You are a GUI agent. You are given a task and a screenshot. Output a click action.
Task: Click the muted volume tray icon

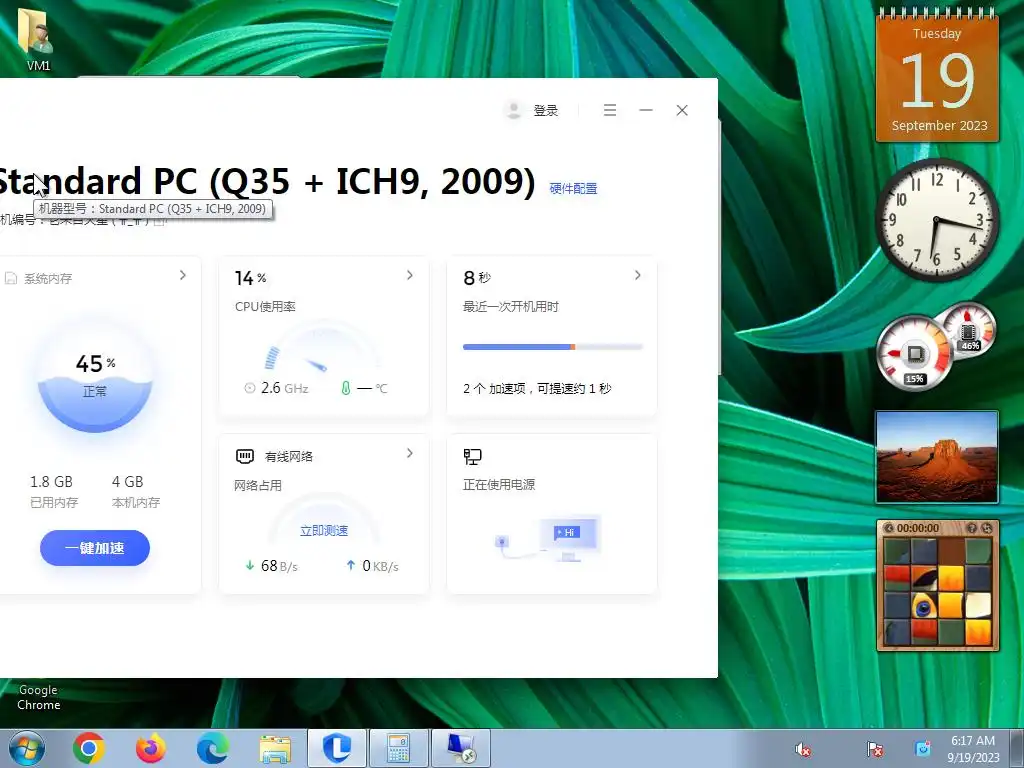[803, 749]
